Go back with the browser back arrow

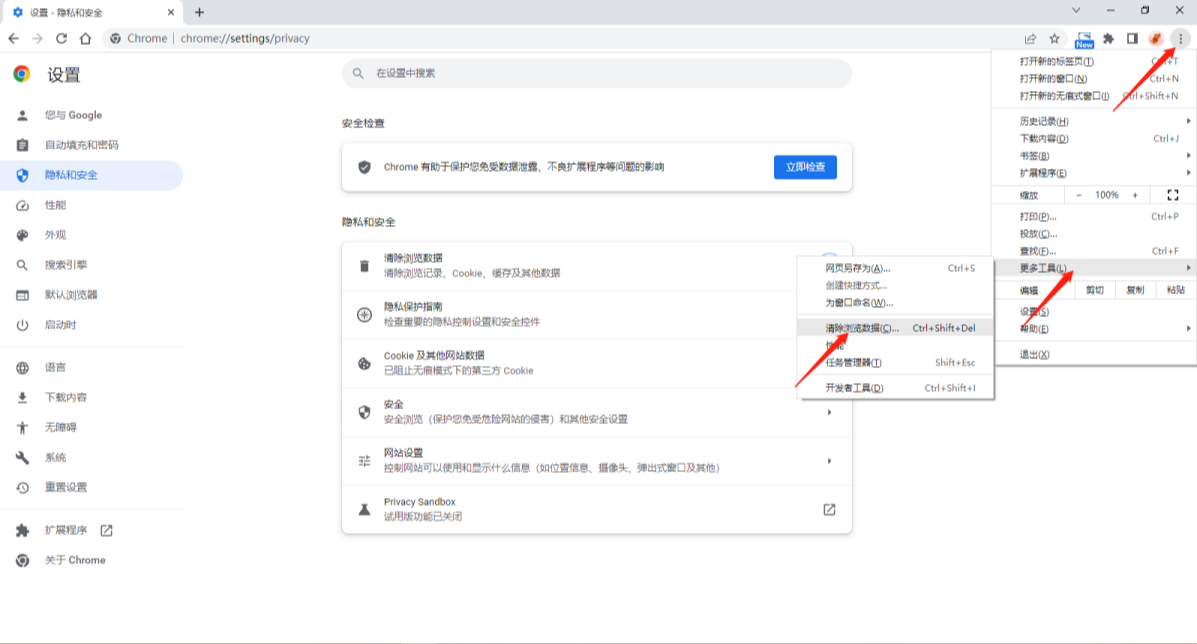click(14, 38)
